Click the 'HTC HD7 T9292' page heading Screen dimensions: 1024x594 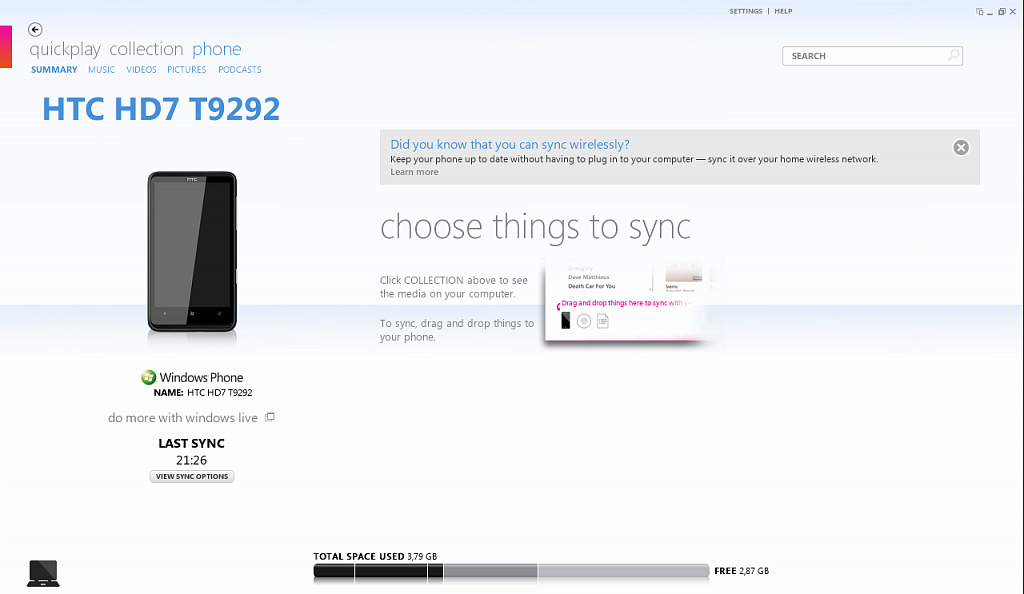161,109
